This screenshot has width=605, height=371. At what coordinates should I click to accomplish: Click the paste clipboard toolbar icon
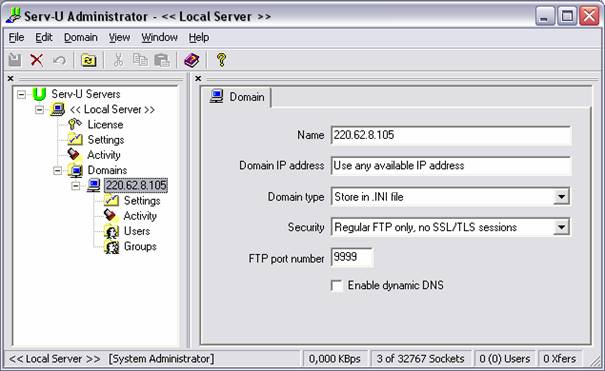(x=162, y=60)
